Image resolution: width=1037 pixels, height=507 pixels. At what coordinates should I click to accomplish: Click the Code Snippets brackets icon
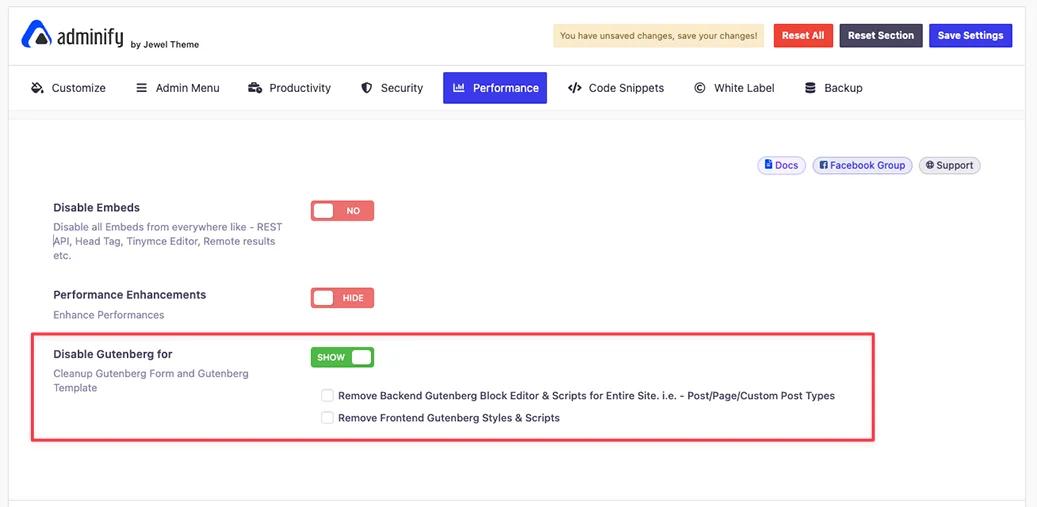click(575, 88)
